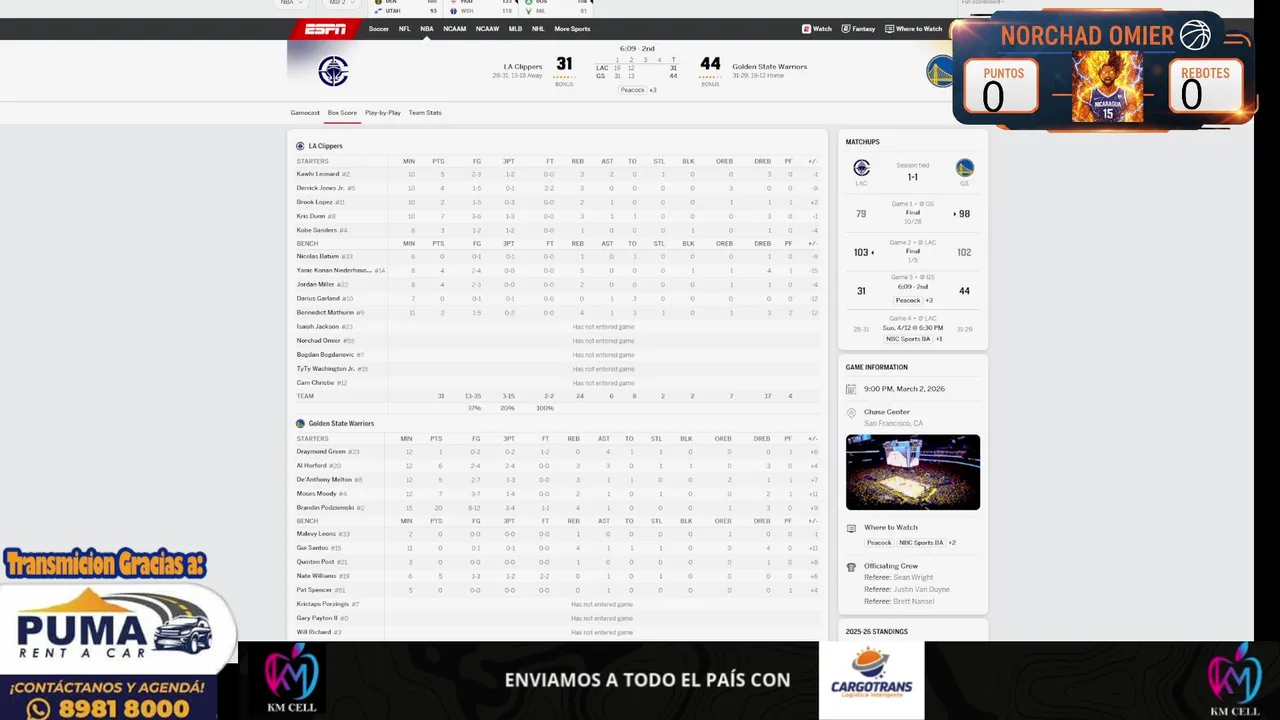This screenshot has width=1280, height=720.
Task: Open the date dropdown in scoreboard strip
Action: [x=342, y=3]
